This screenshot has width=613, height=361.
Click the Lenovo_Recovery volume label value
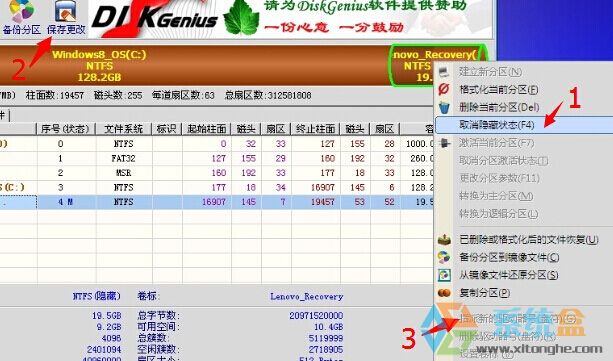(x=306, y=296)
